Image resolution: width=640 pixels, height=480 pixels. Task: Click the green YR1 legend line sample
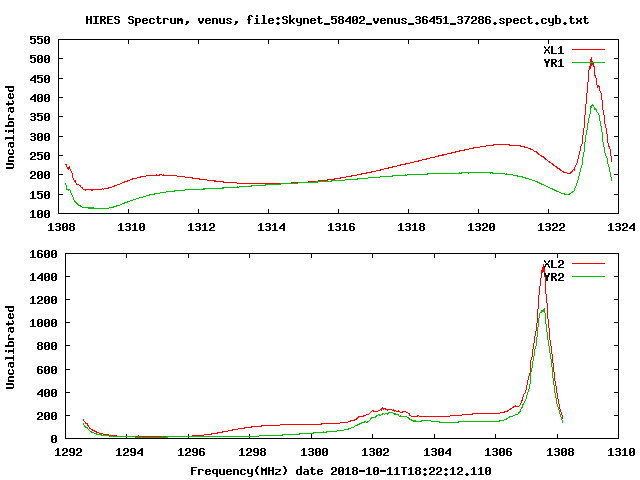[588, 62]
